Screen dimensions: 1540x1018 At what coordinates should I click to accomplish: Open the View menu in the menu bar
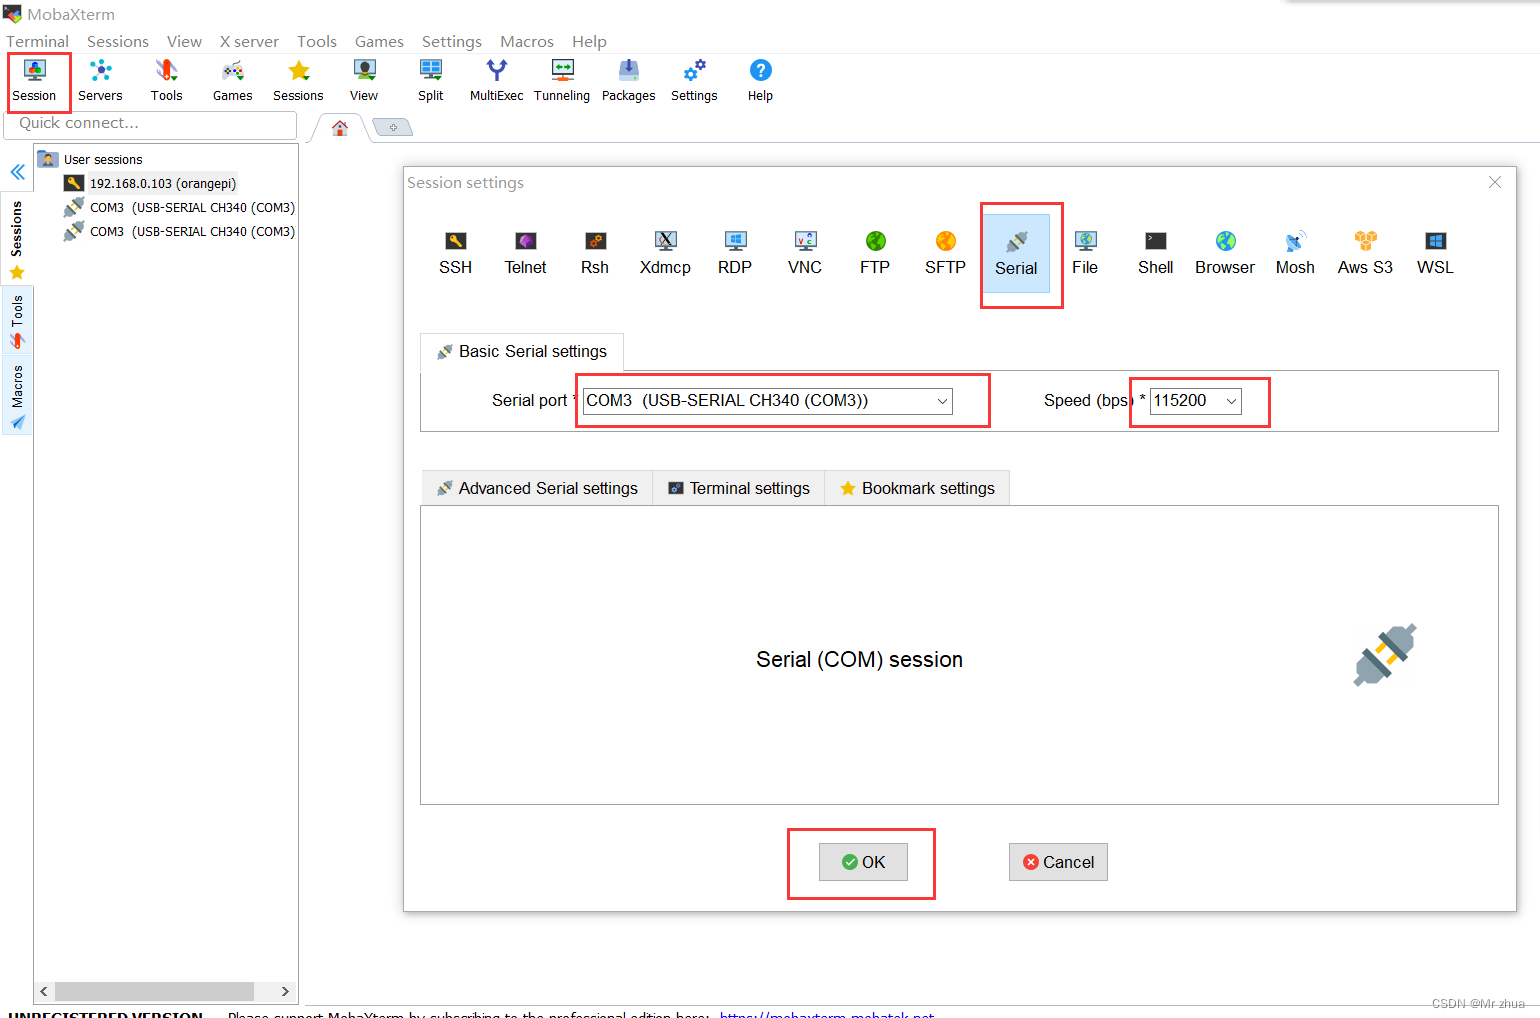click(184, 41)
